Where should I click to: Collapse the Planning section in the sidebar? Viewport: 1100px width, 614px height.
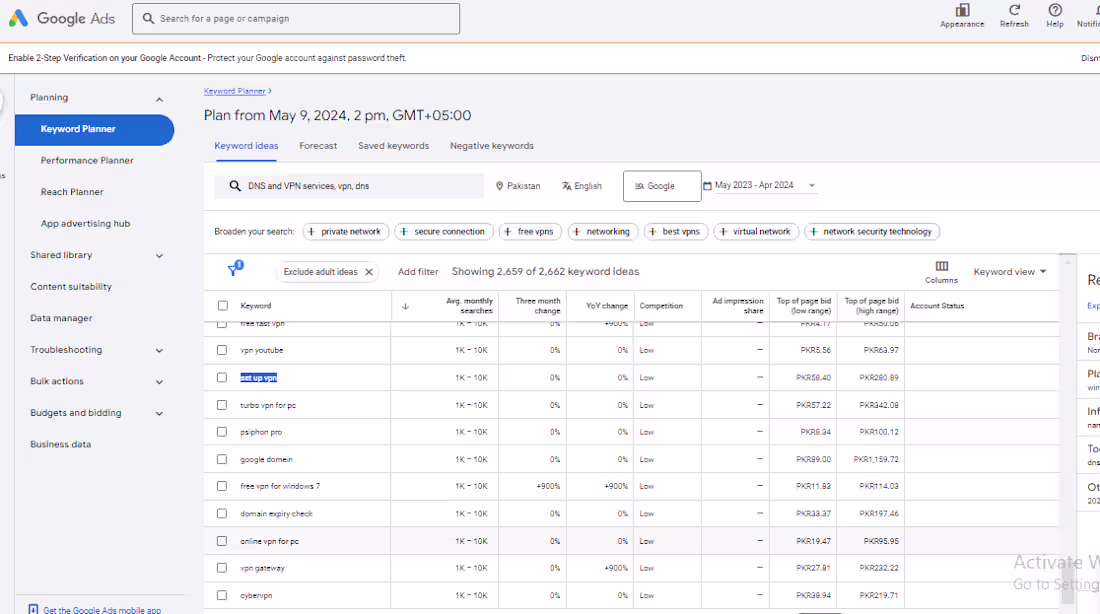tap(158, 97)
